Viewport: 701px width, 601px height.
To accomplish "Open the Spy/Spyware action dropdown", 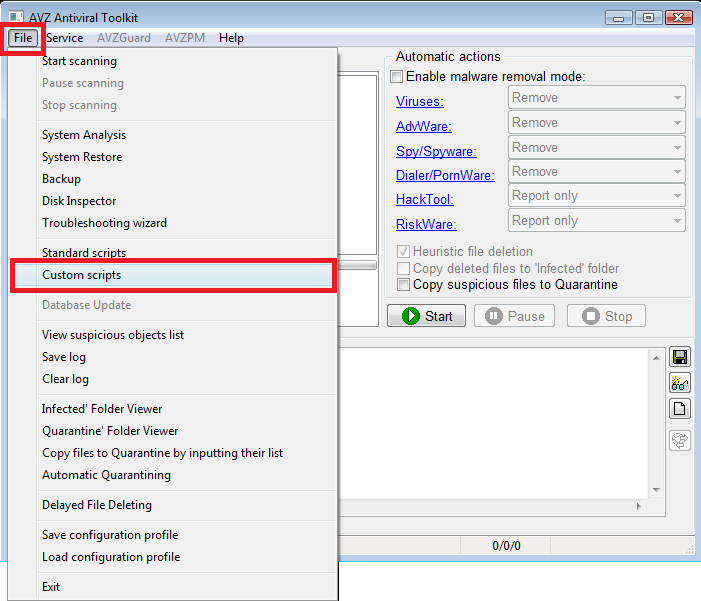I will coord(596,148).
